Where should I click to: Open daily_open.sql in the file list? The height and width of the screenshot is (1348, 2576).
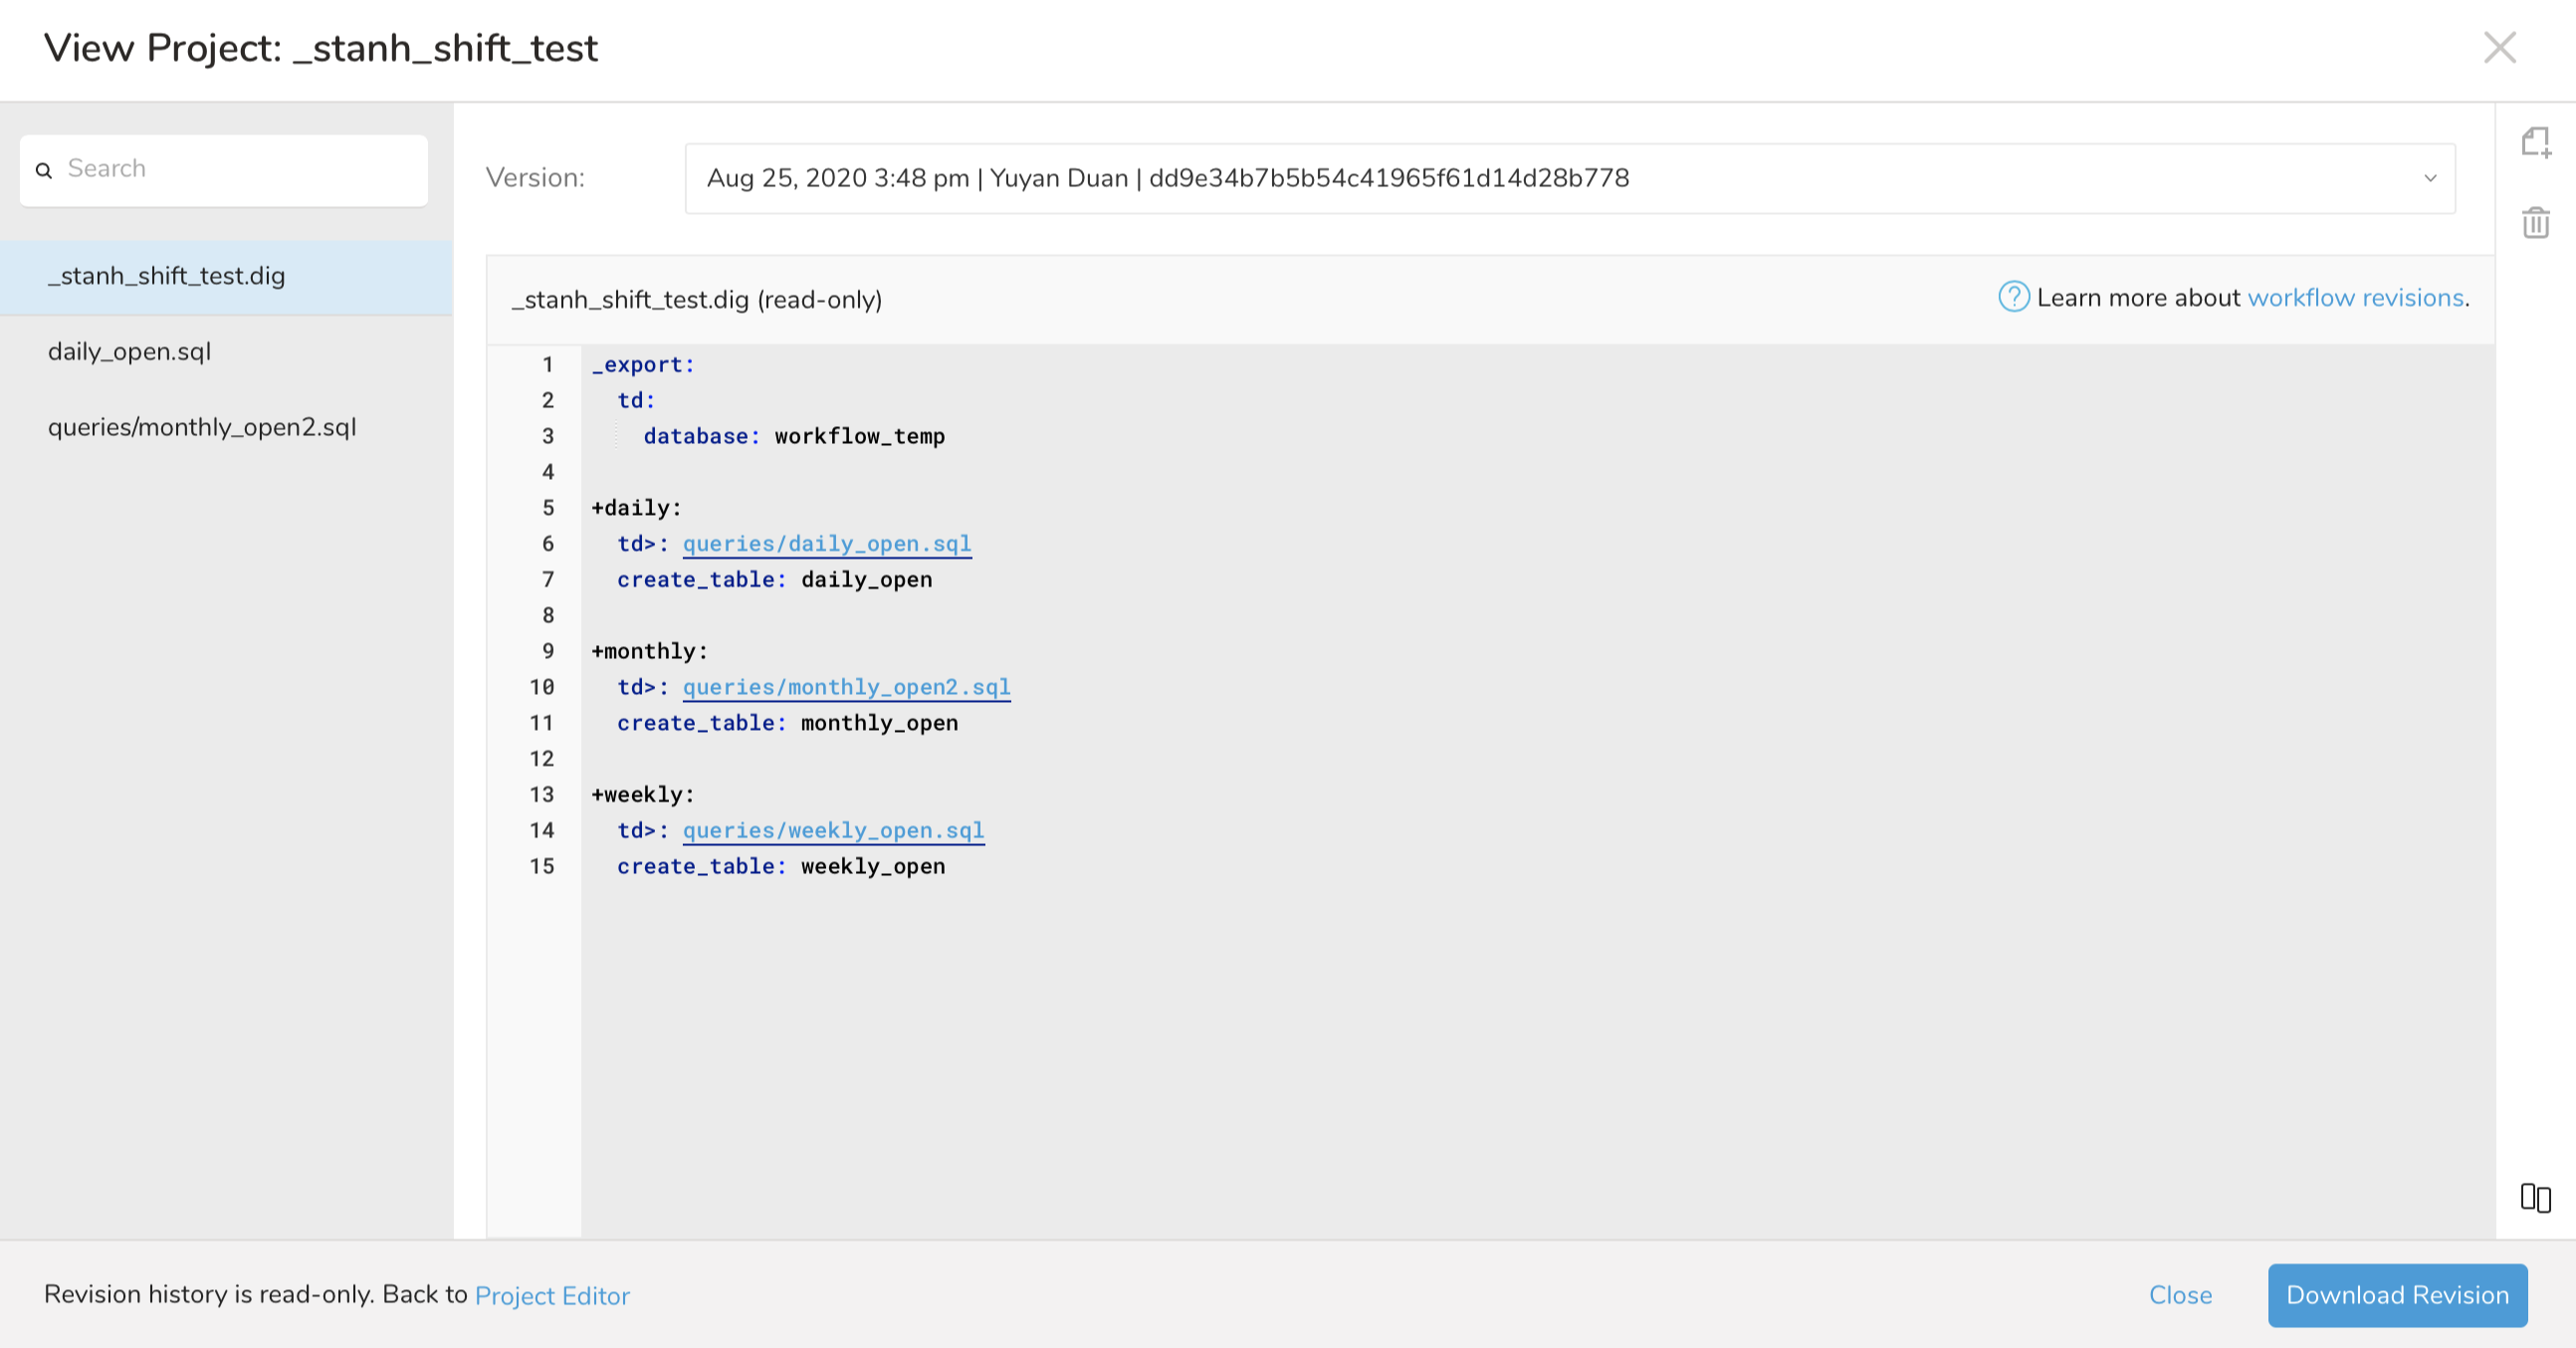pyautogui.click(x=130, y=352)
